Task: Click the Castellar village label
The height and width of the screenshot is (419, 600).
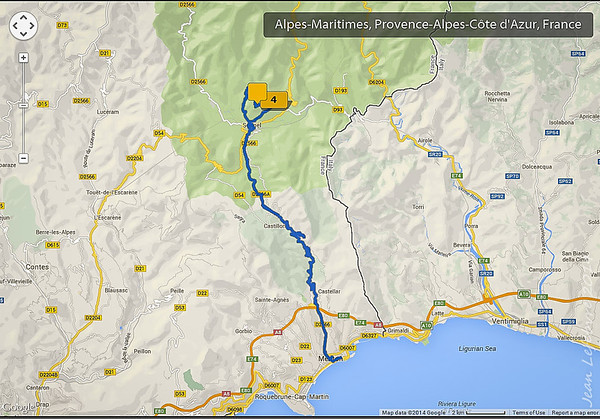Action: [329, 291]
